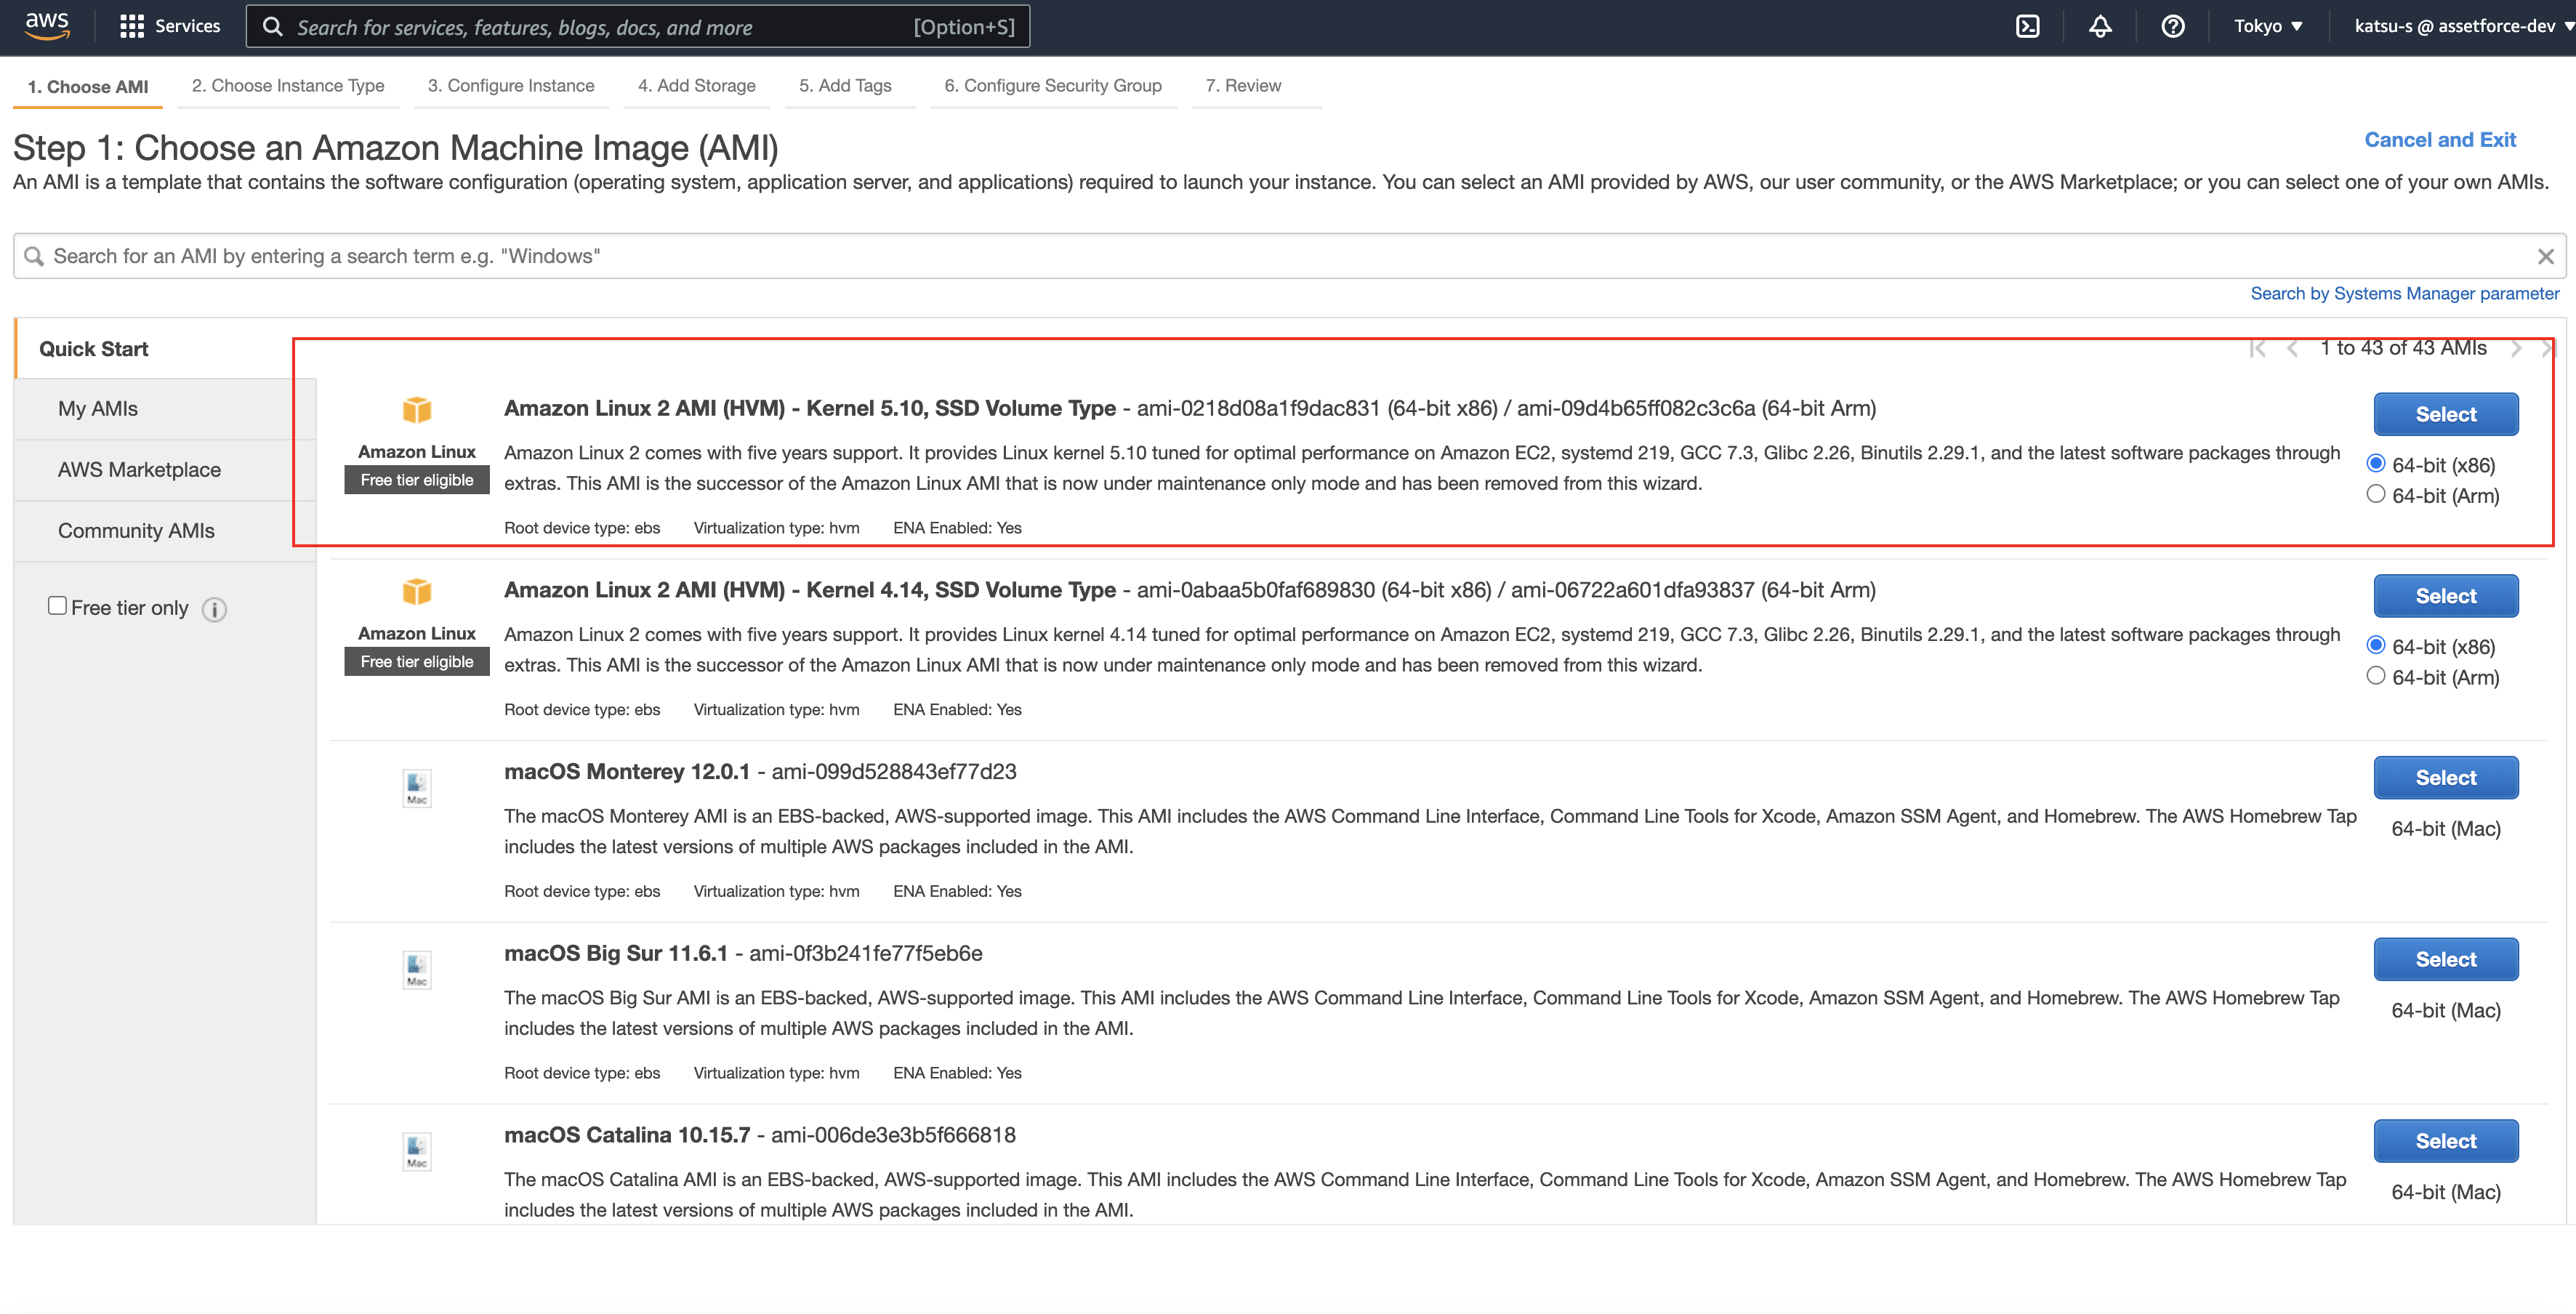Select the macOS Big Sur AMI
The image size is (2576, 1314).
click(2445, 958)
